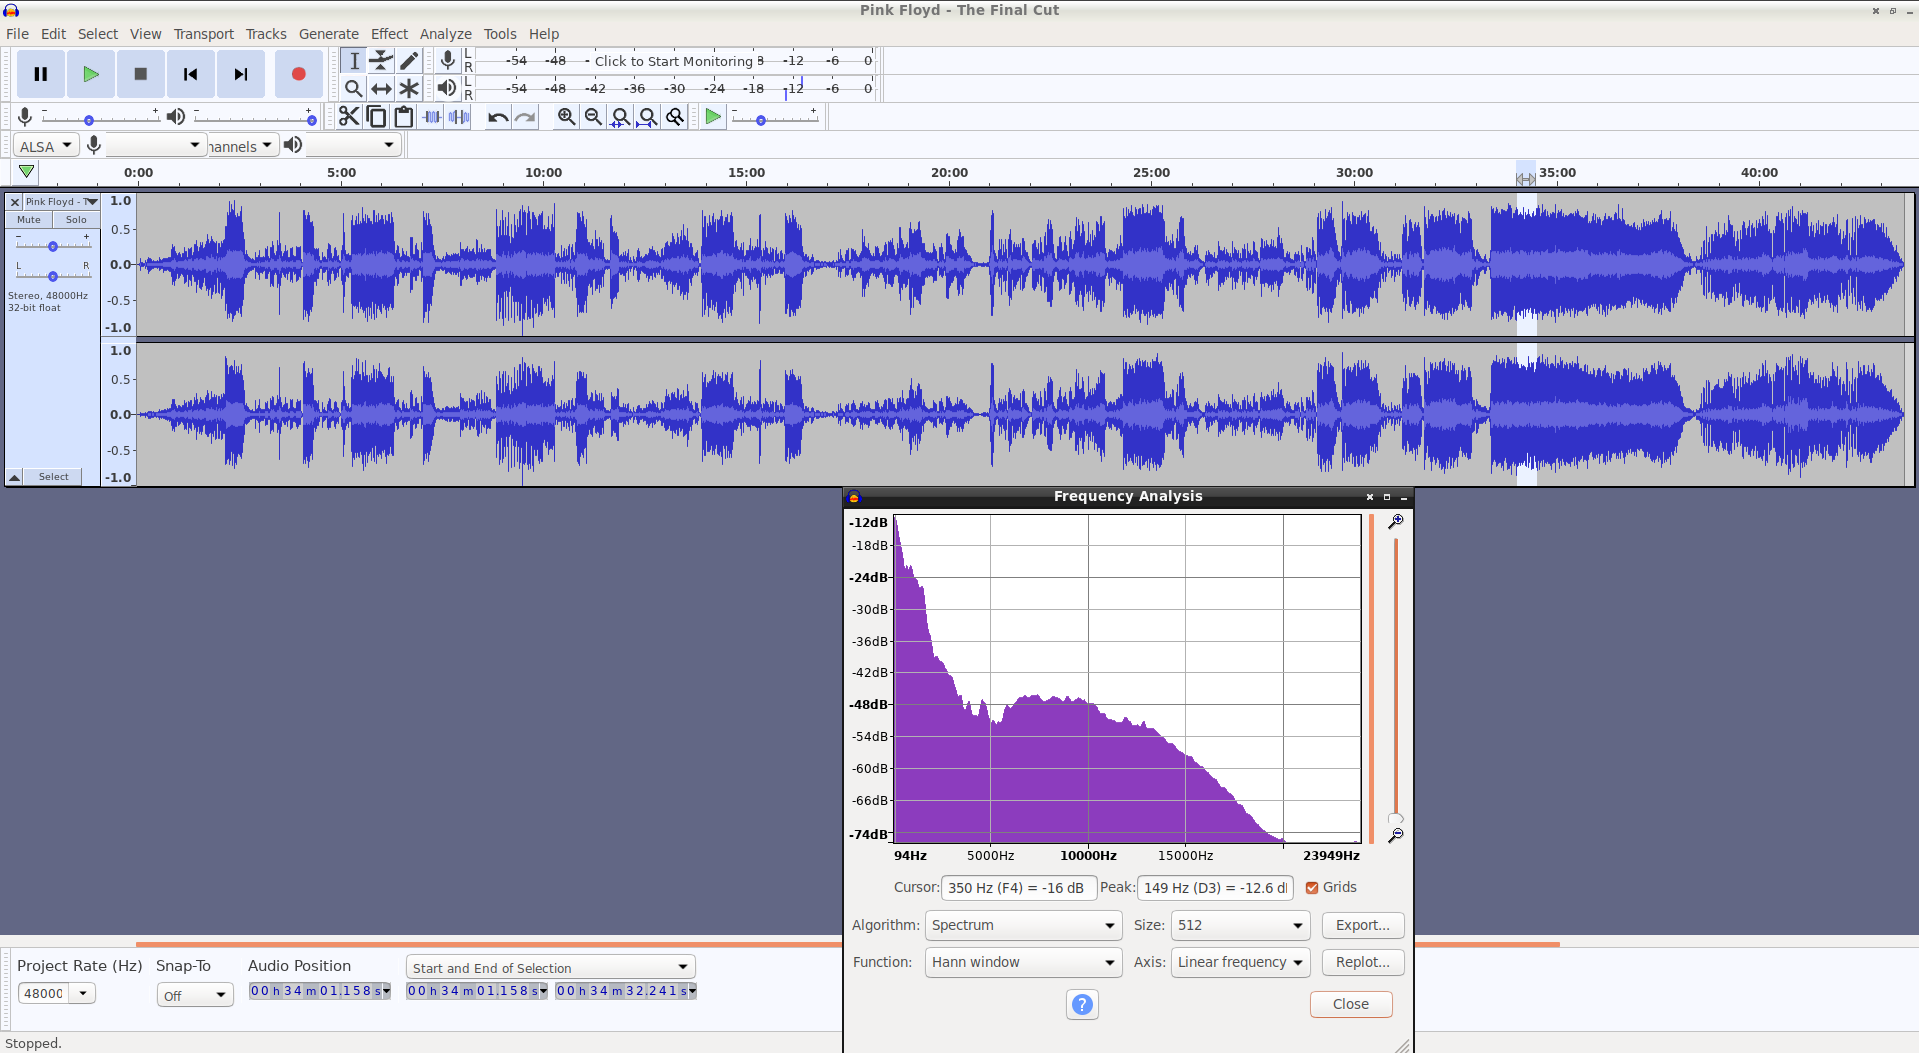Expand the Axis Linear frequency dropdown
Screen dimensions: 1919x1053
(x=1240, y=963)
